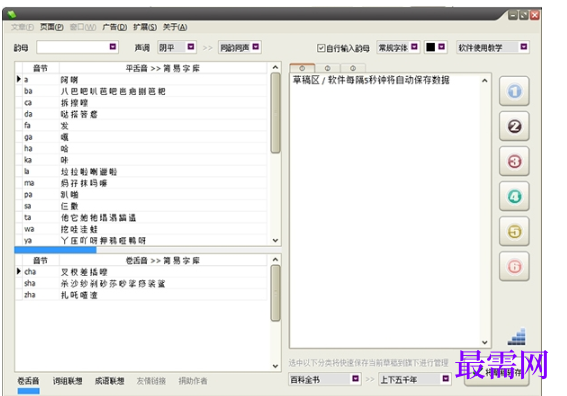Open the 扩展(S) menu
This screenshot has height=396, width=567.
[x=145, y=27]
